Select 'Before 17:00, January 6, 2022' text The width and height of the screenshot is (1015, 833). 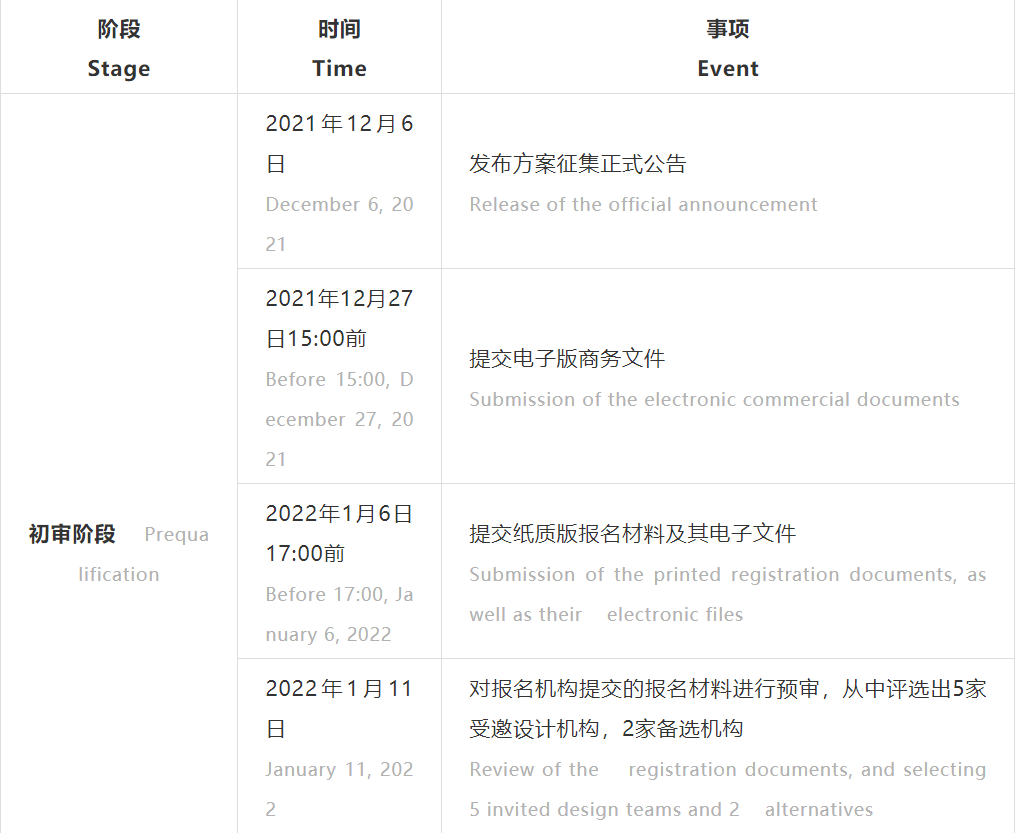pyautogui.click(x=339, y=614)
